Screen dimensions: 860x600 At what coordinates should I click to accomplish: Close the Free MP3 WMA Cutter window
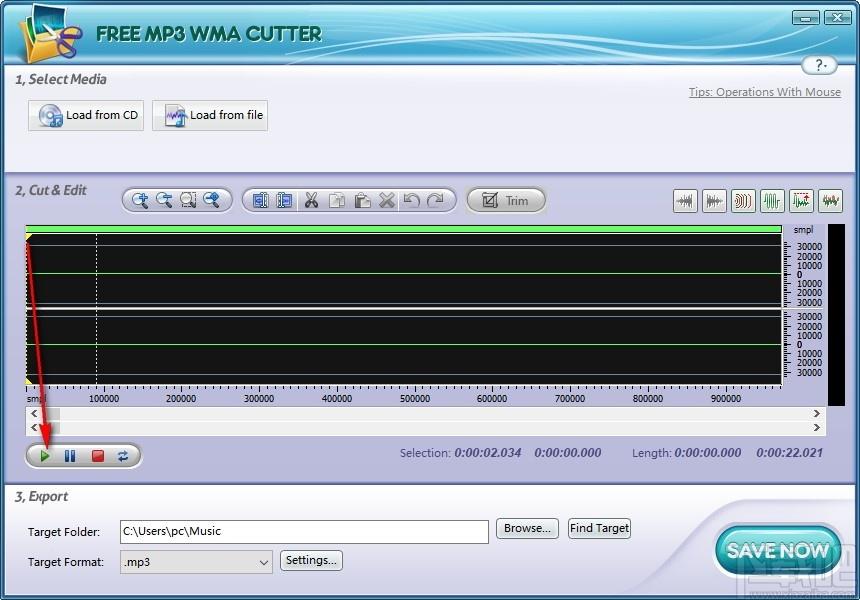[838, 18]
